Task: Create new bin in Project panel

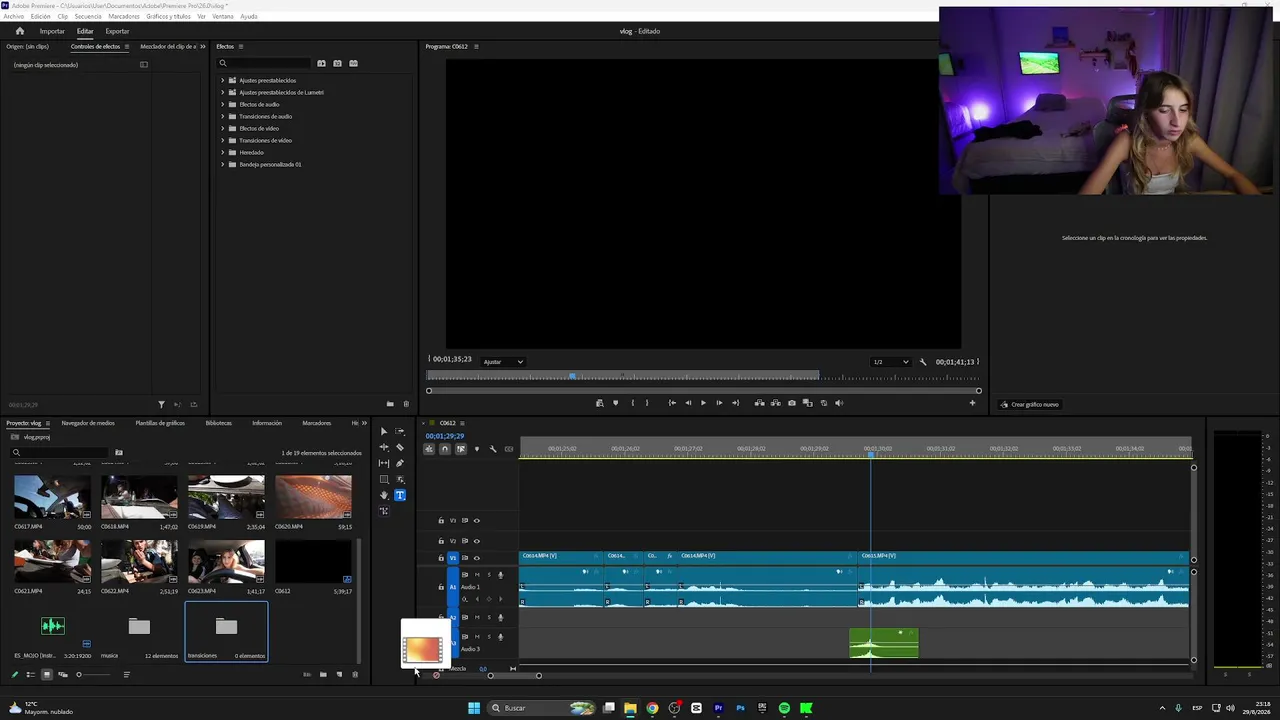Action: click(x=323, y=675)
